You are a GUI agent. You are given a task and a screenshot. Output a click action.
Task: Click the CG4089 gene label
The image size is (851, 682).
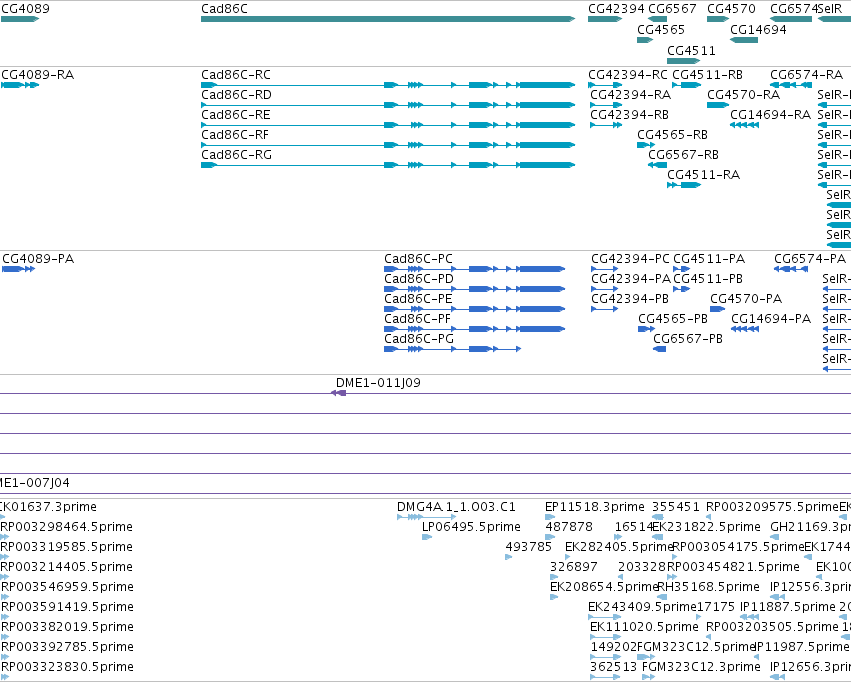point(26,9)
